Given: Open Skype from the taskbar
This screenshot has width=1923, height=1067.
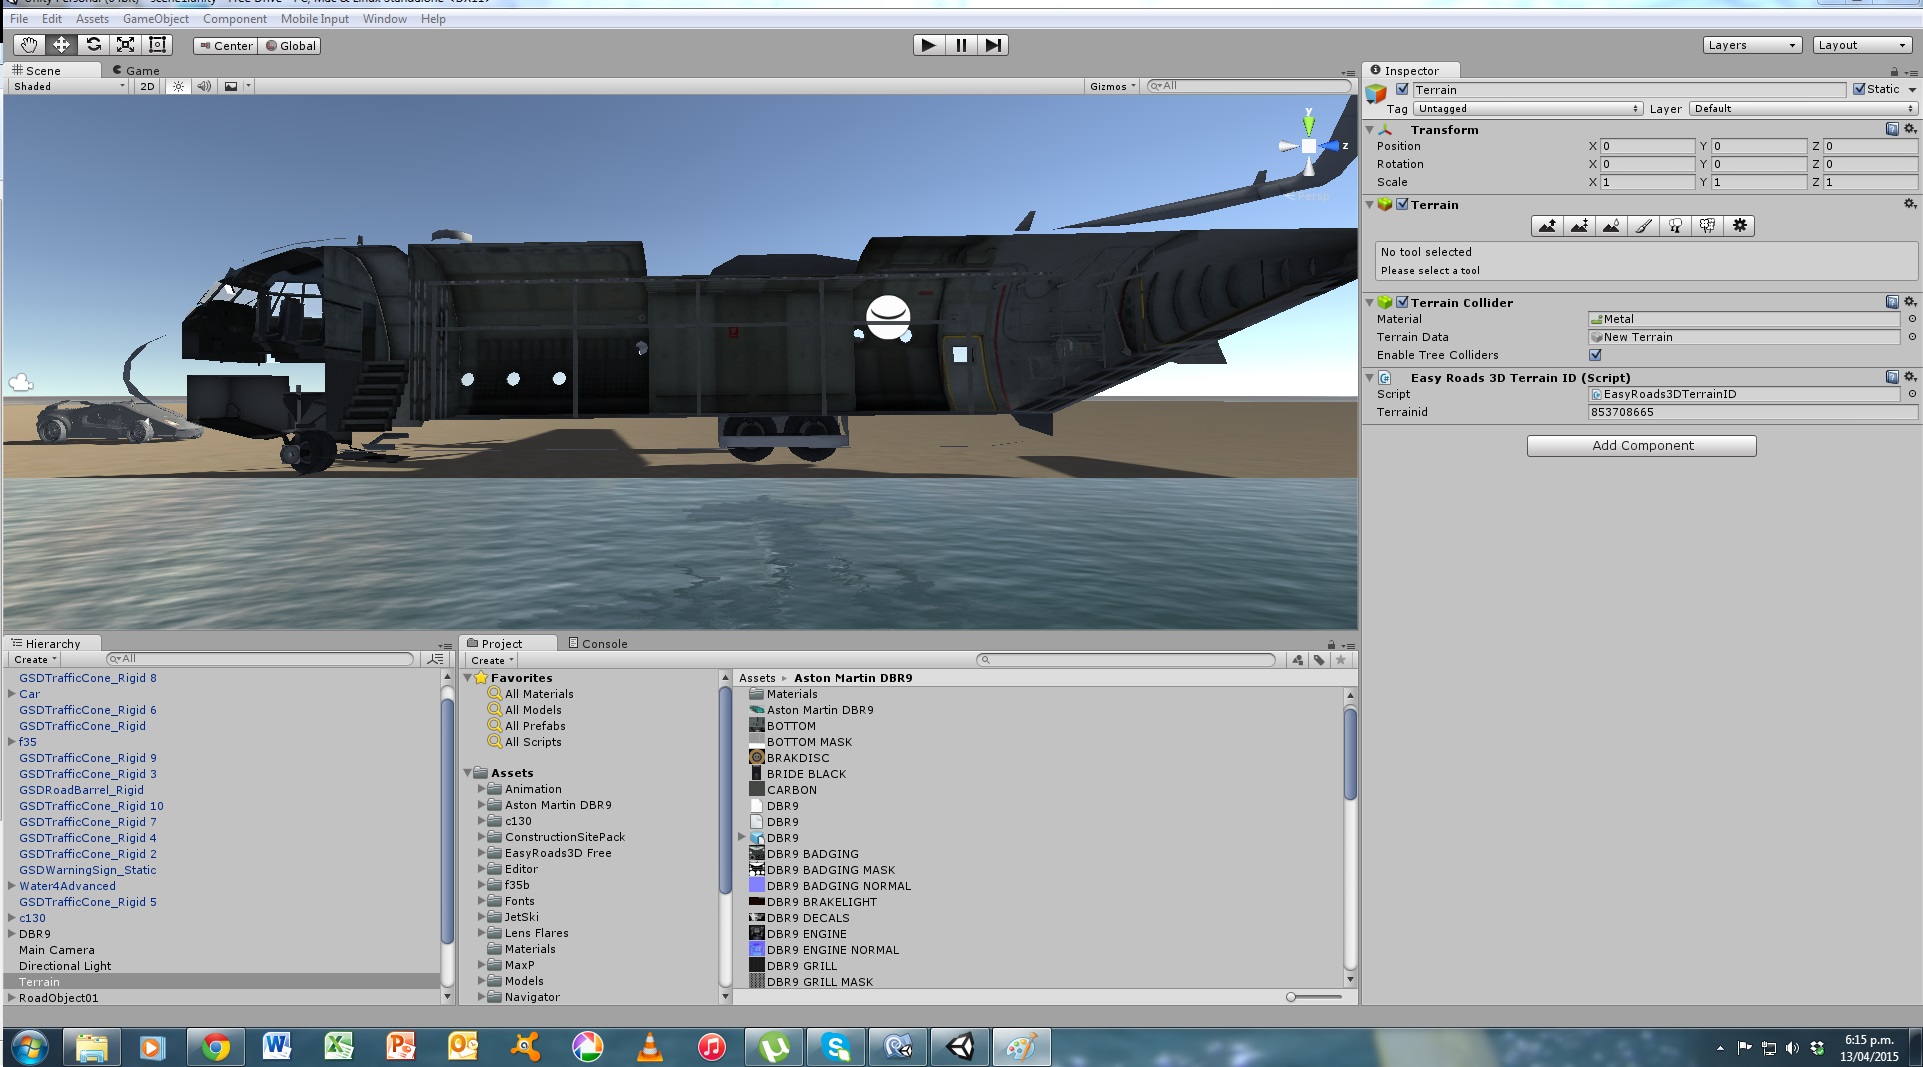Looking at the screenshot, I should tap(836, 1047).
